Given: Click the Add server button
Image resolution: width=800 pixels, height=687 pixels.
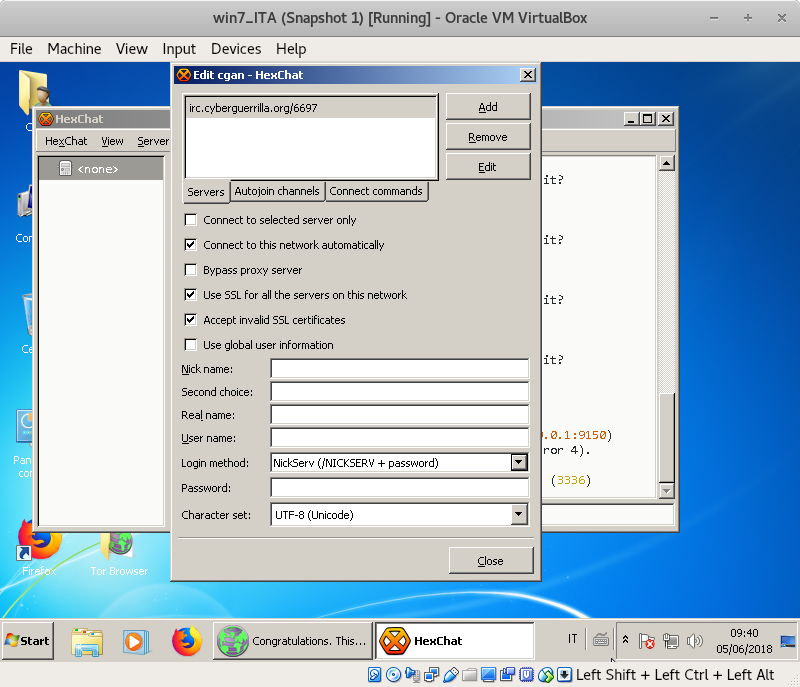Looking at the screenshot, I should 488,107.
